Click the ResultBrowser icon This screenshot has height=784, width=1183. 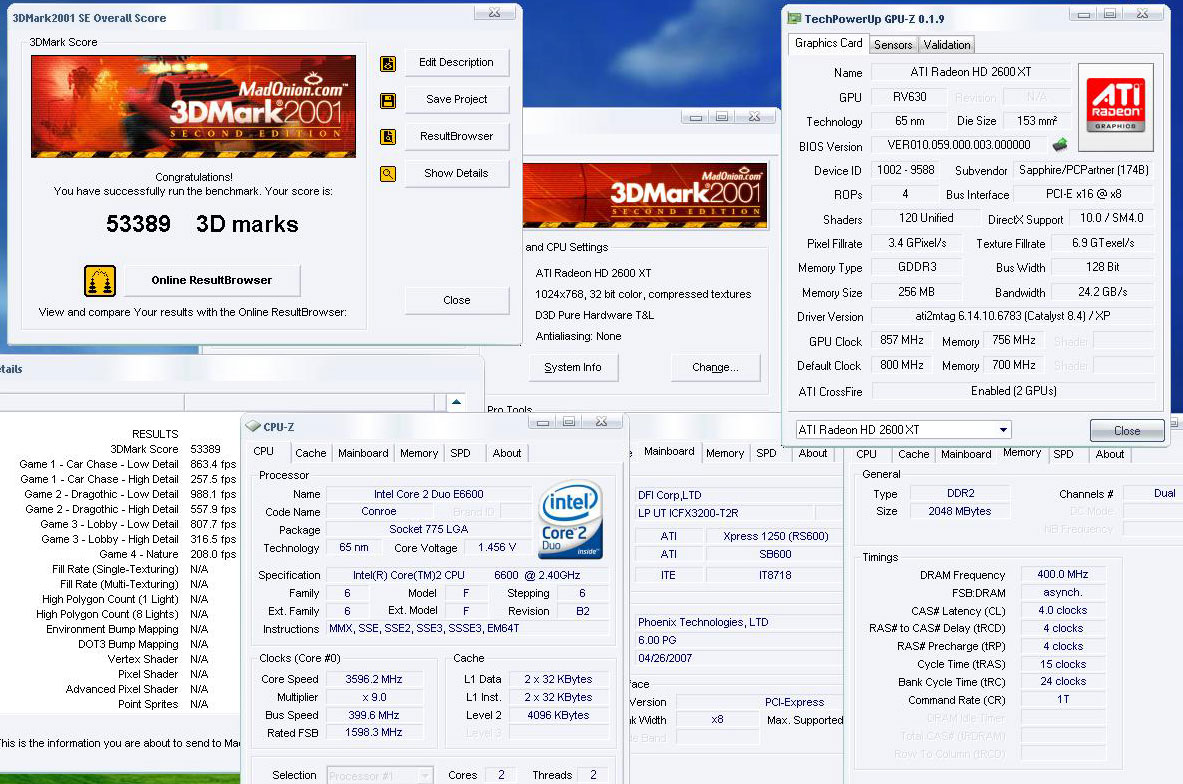[x=388, y=137]
